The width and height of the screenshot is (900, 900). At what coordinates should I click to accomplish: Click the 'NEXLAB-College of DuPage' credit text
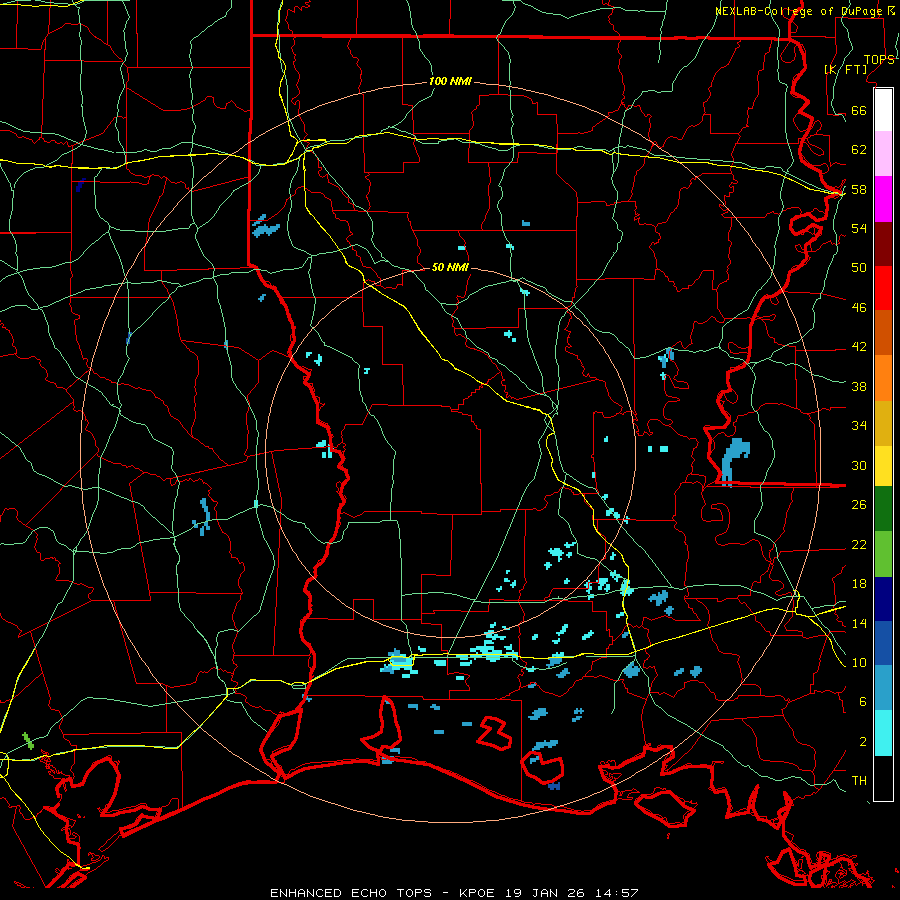[797, 11]
